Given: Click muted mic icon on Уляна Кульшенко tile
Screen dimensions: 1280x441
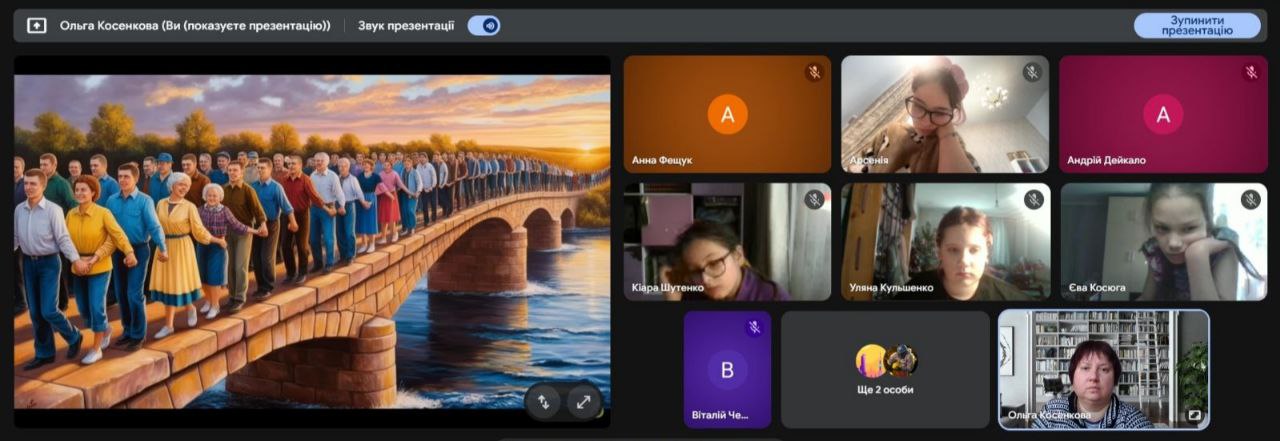Looking at the screenshot, I should click(x=1033, y=200).
